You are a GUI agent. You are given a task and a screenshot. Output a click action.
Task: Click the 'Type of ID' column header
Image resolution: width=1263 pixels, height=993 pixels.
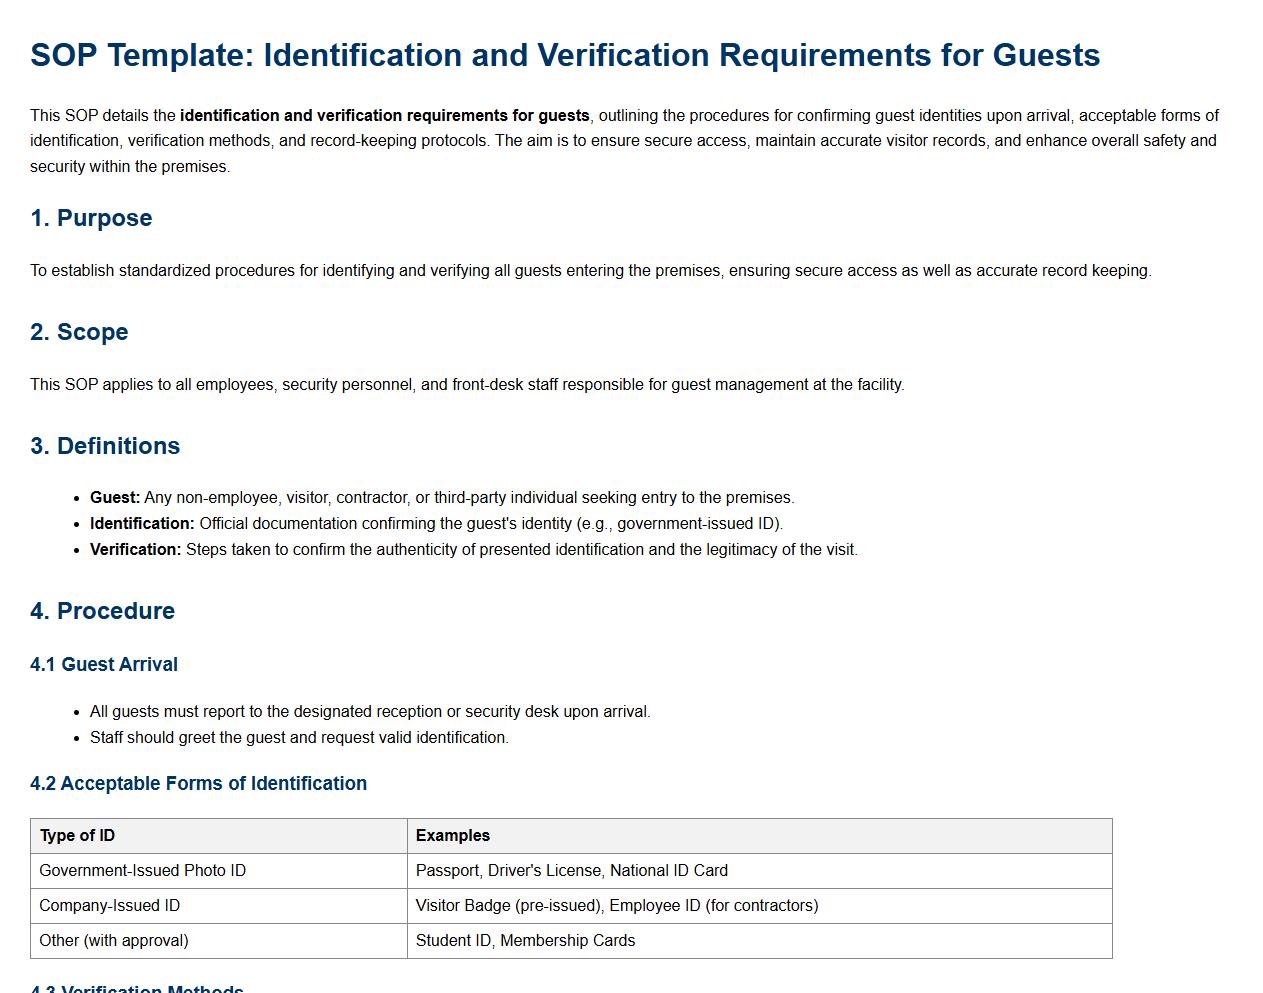point(77,836)
